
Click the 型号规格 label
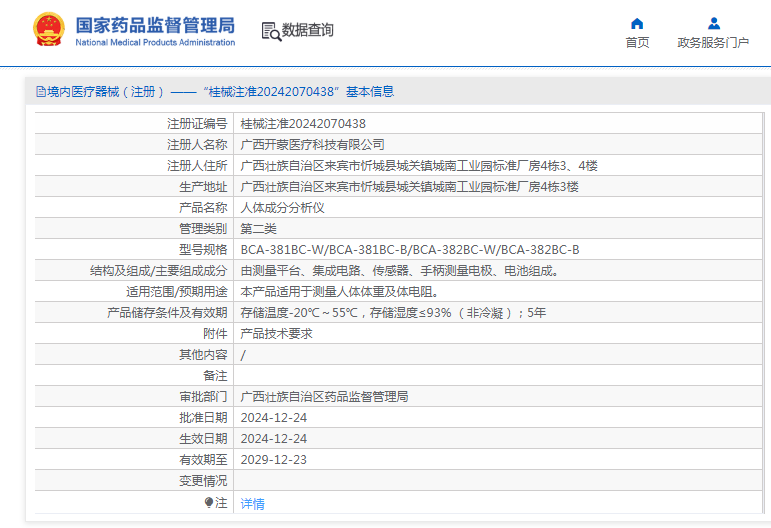(203, 250)
